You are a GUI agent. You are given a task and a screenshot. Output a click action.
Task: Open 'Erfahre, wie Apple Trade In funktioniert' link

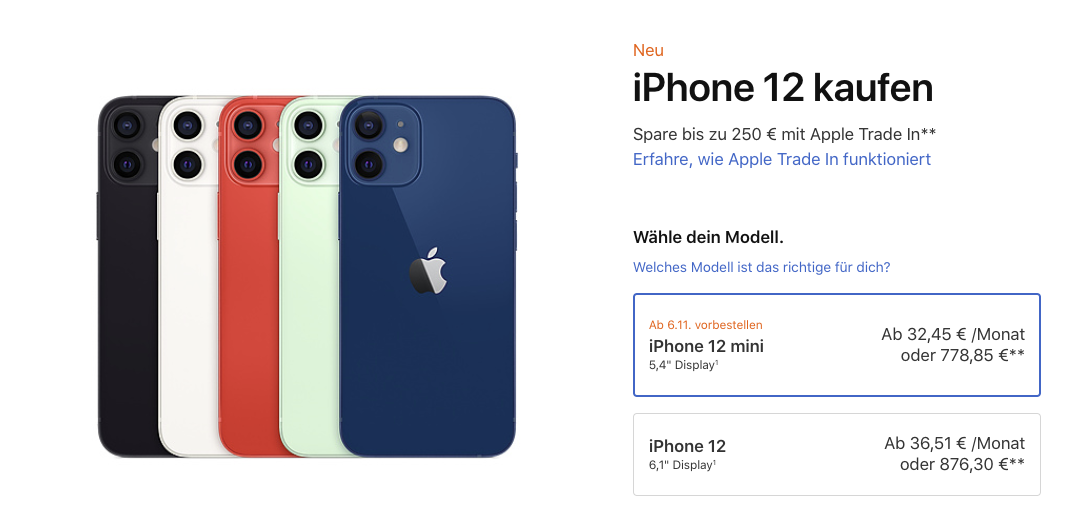coord(782,159)
